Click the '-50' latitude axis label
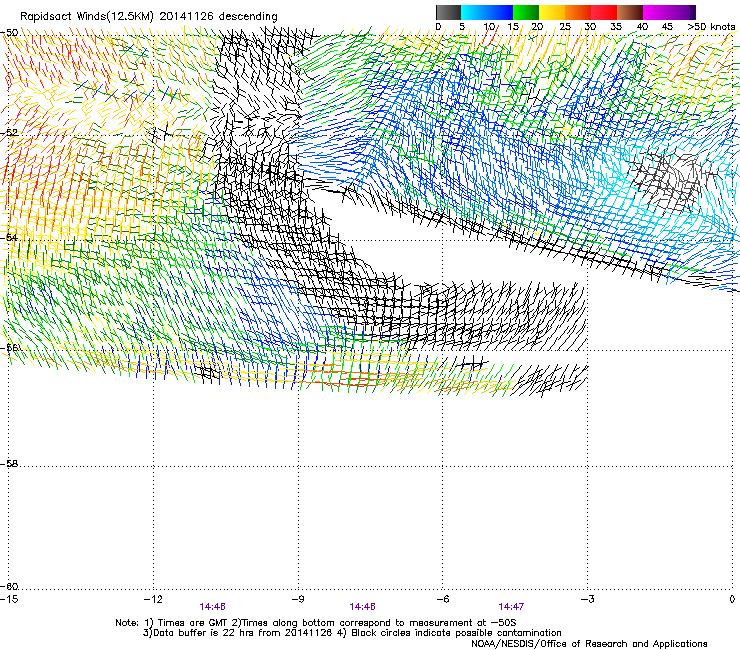This screenshot has width=740, height=650. (x=9, y=33)
